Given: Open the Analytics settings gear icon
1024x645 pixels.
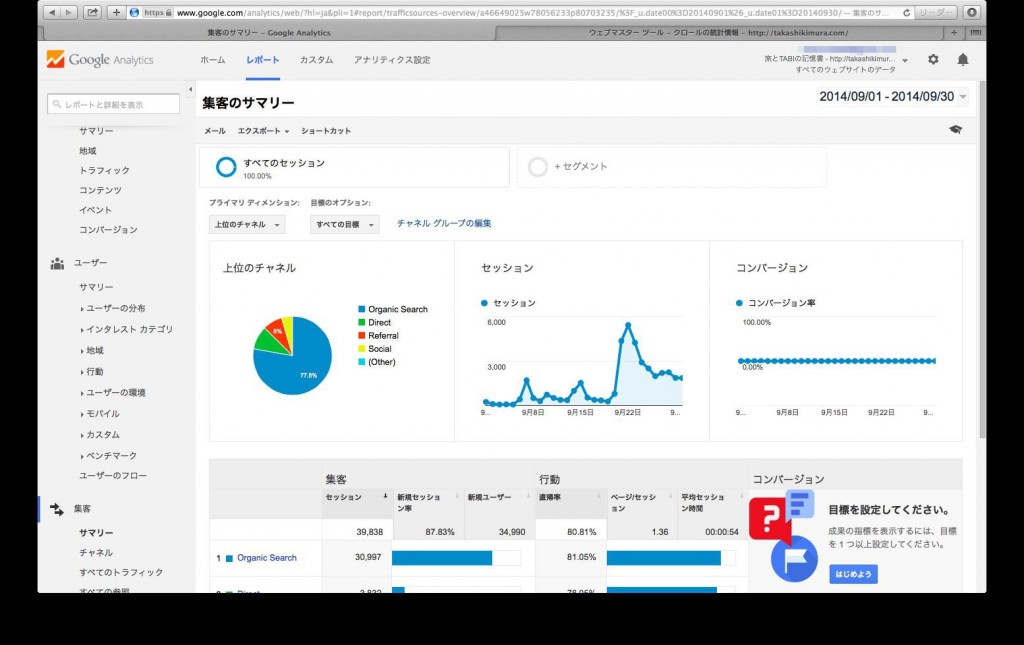Looking at the screenshot, I should coord(933,59).
